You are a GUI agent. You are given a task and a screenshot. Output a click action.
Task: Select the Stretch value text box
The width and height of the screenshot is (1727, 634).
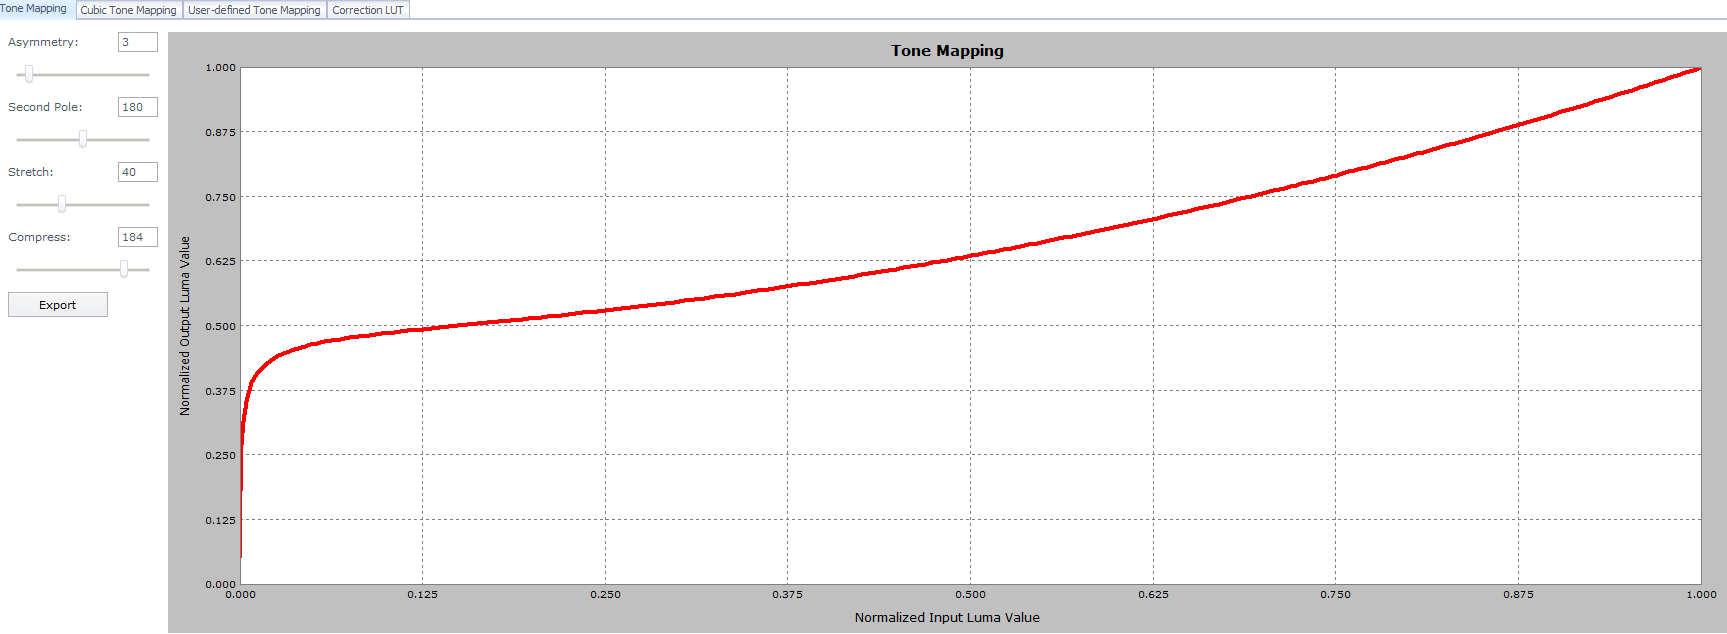pos(137,172)
